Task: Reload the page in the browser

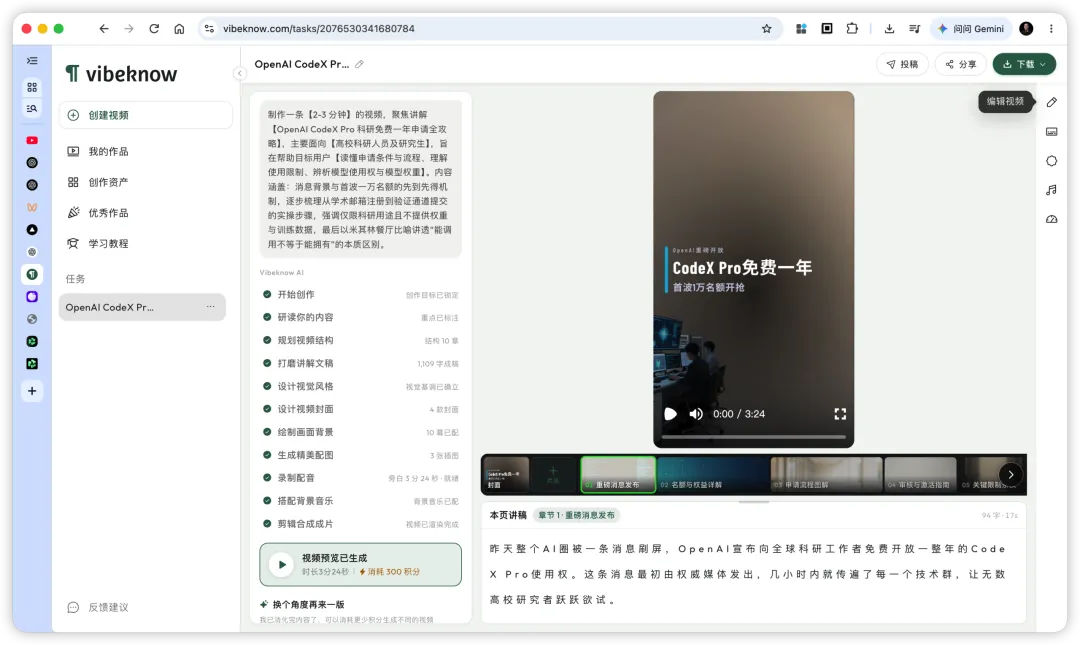Action: pos(154,28)
